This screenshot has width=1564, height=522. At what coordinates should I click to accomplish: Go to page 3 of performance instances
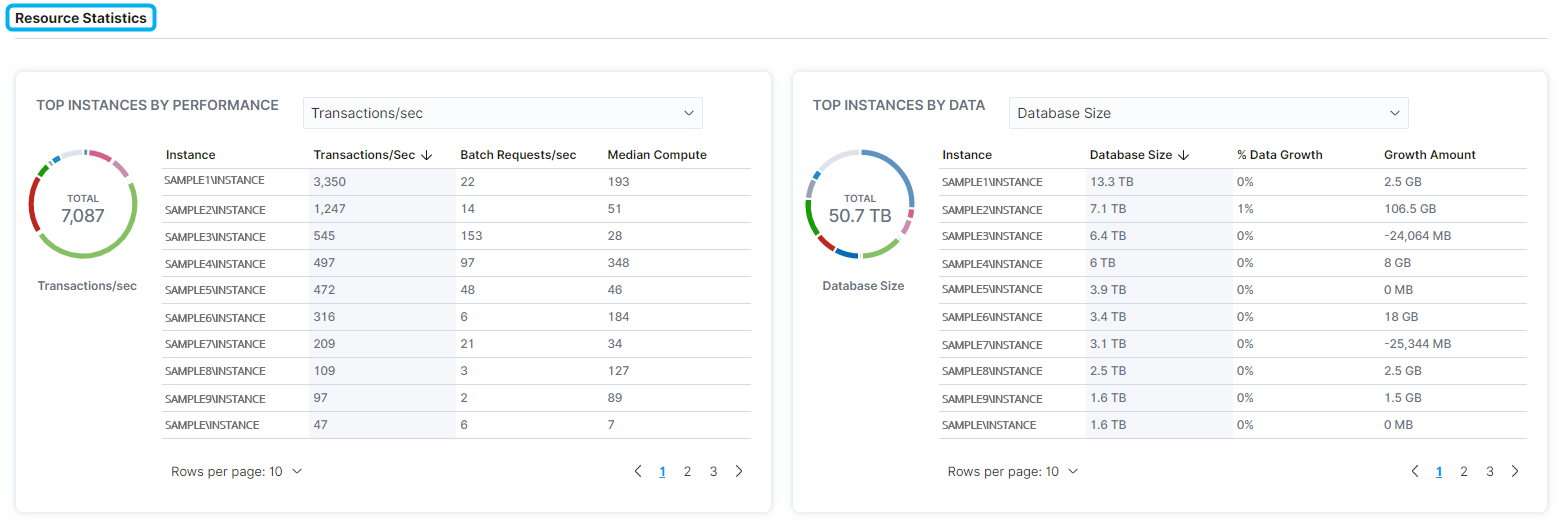[x=713, y=472]
